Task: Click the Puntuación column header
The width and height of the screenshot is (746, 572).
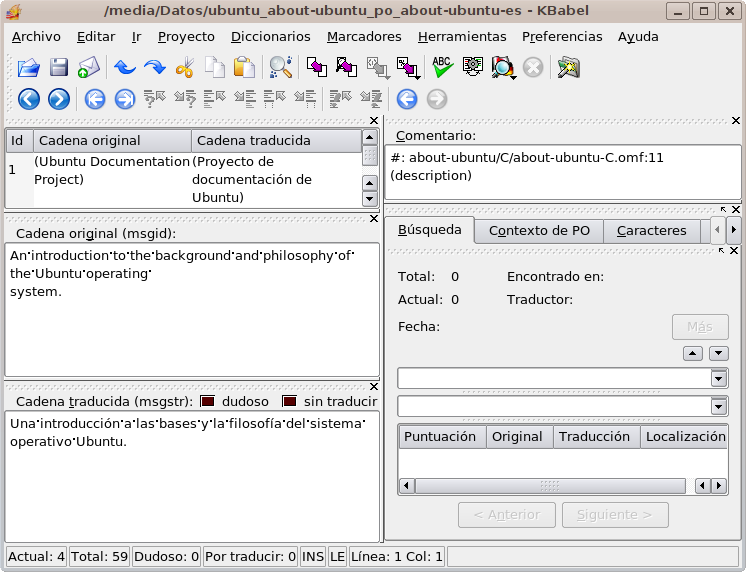Action: click(442, 437)
